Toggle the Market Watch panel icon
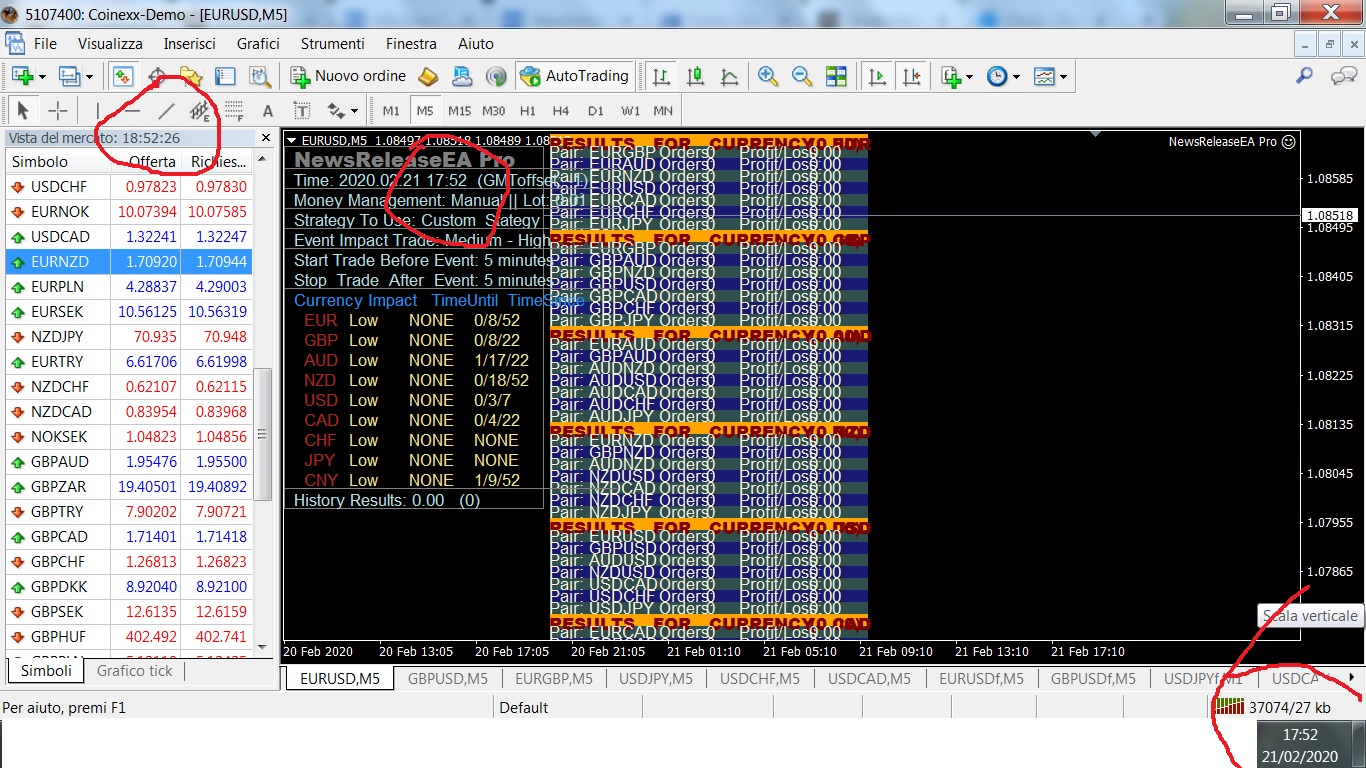 pos(124,76)
